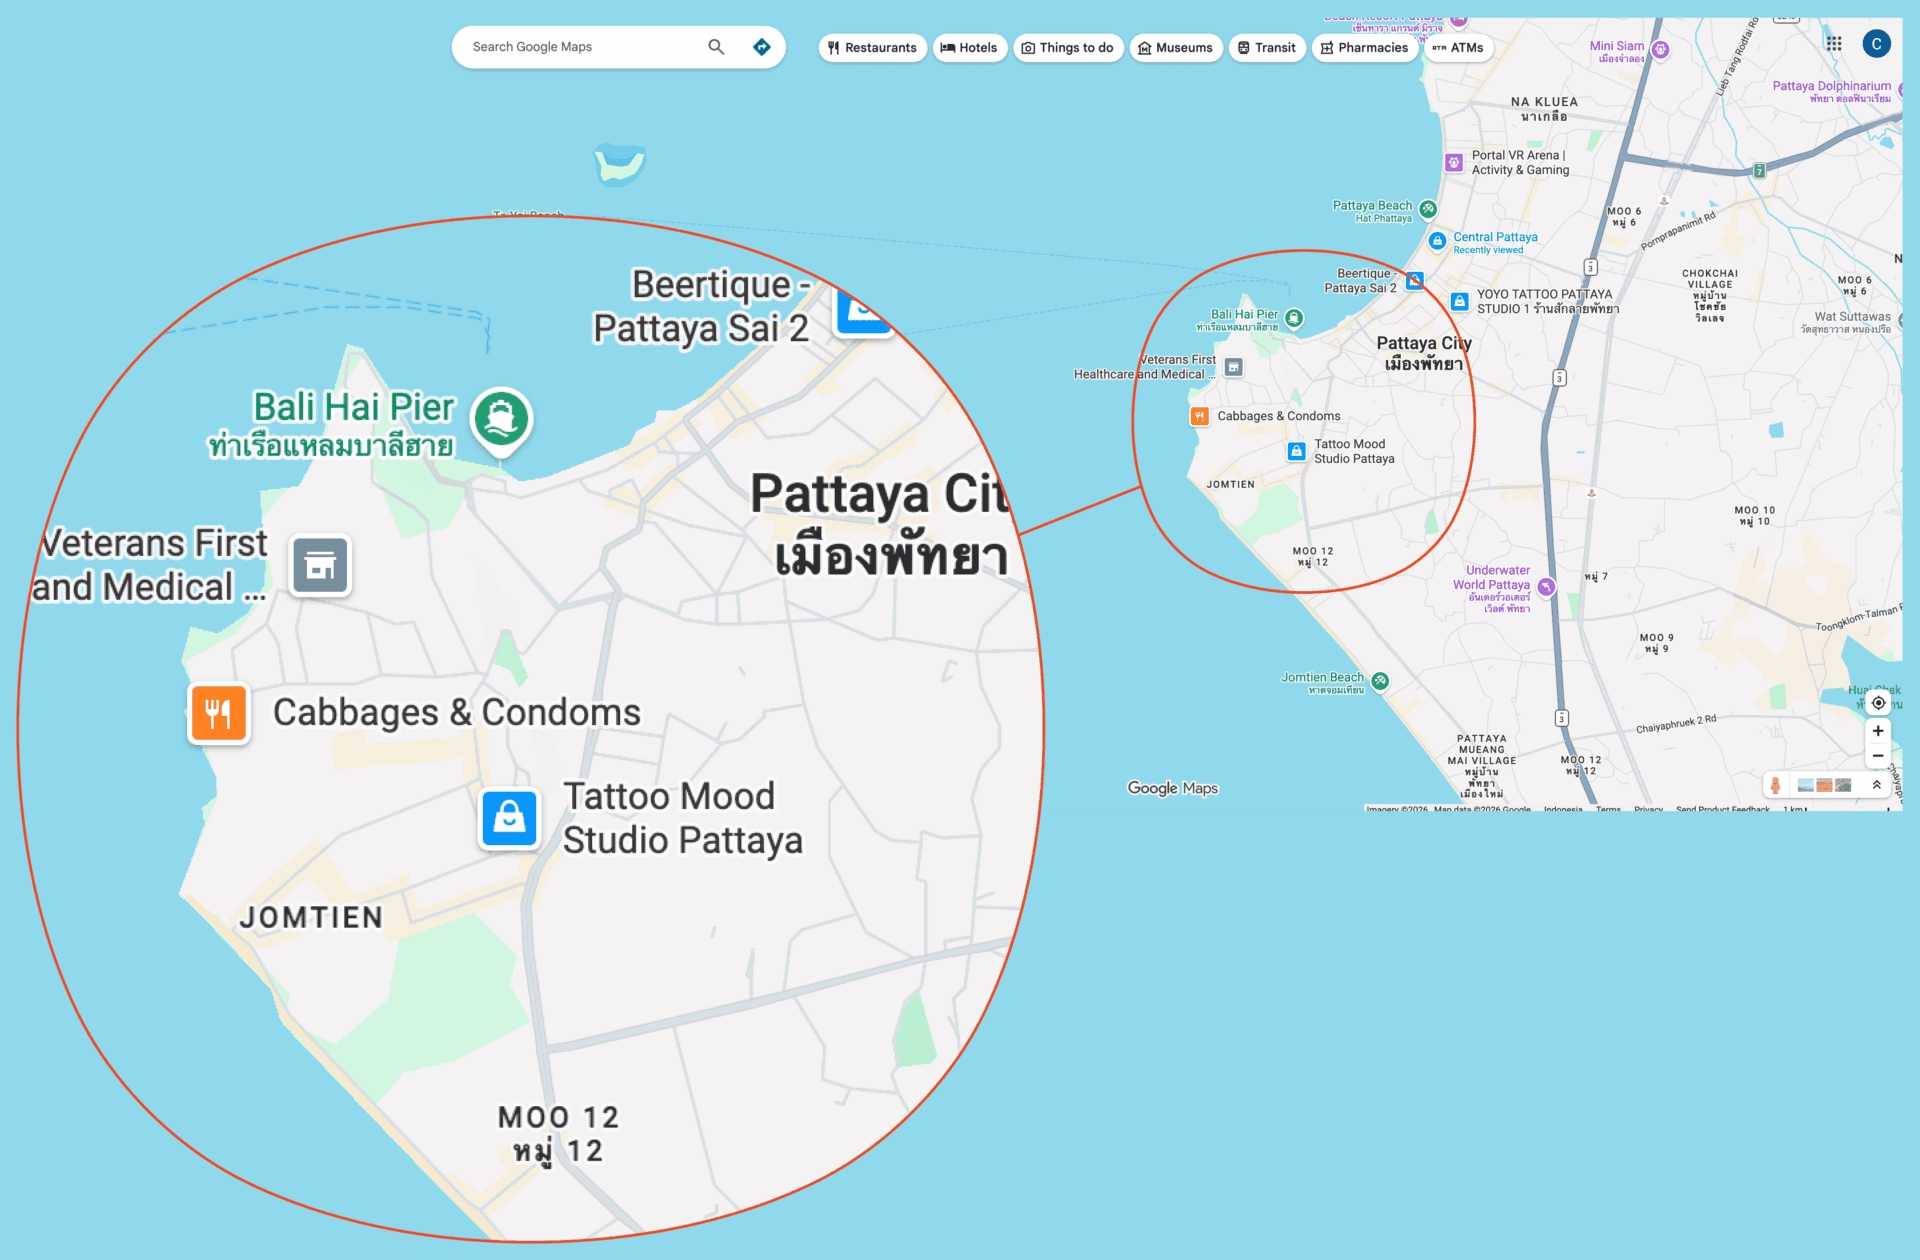Screen dimensions: 1920x1260
Task: Center map with the my location button
Action: [1878, 703]
